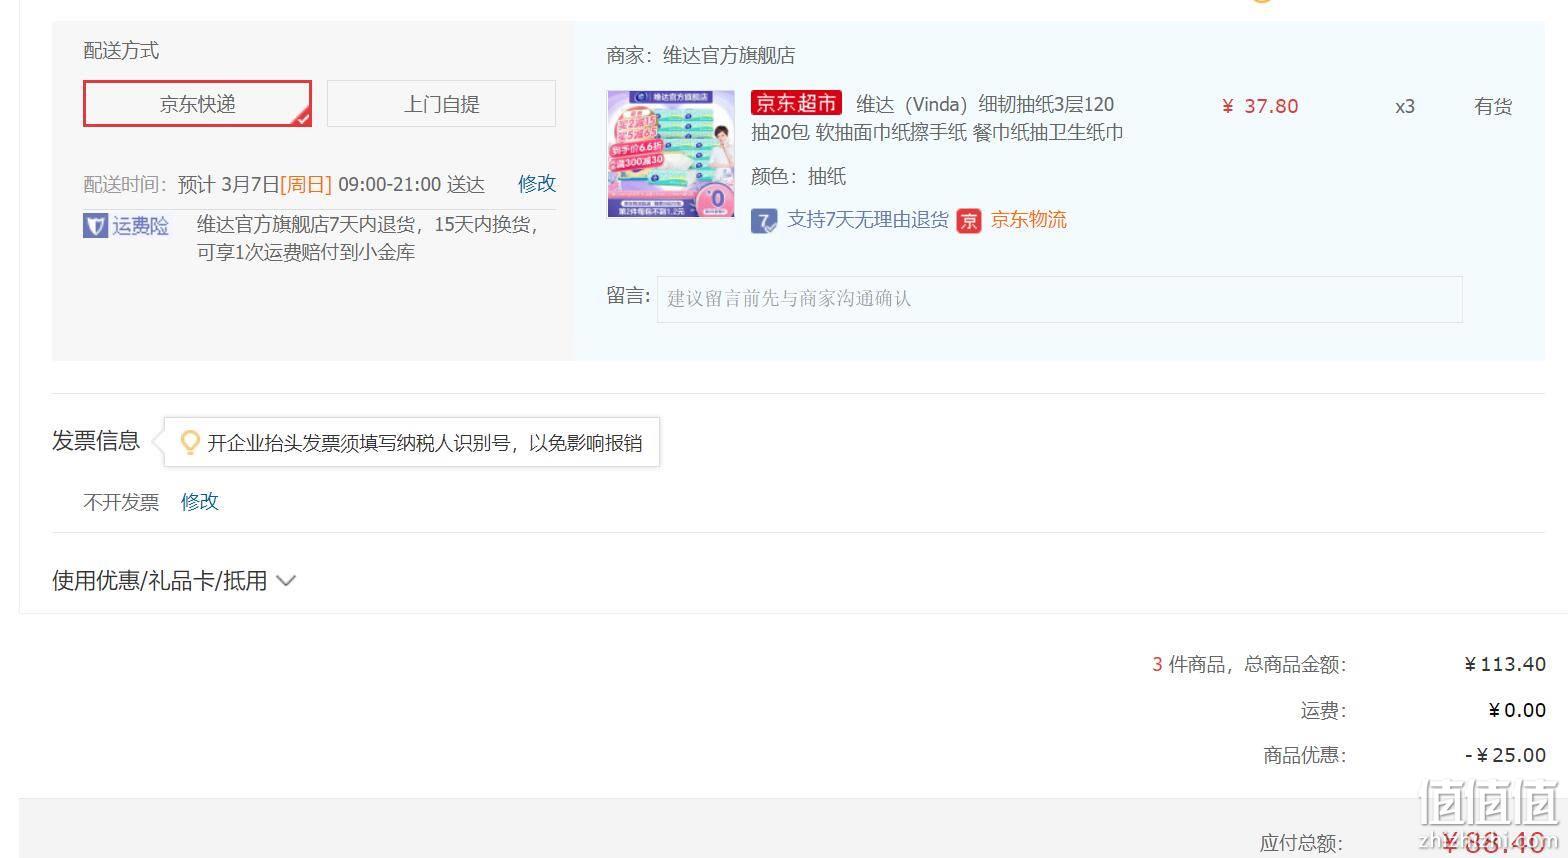Click 颜色: 抽纸 attribute text
This screenshot has height=858, width=1568.
coord(799,177)
